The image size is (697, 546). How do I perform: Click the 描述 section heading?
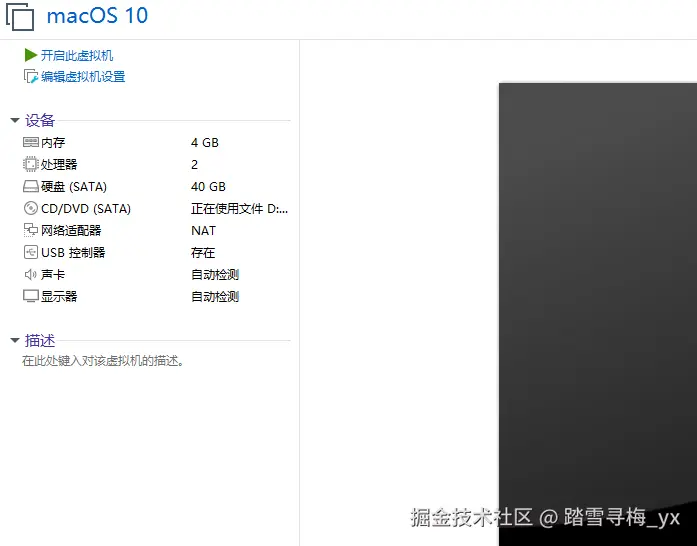pos(40,341)
